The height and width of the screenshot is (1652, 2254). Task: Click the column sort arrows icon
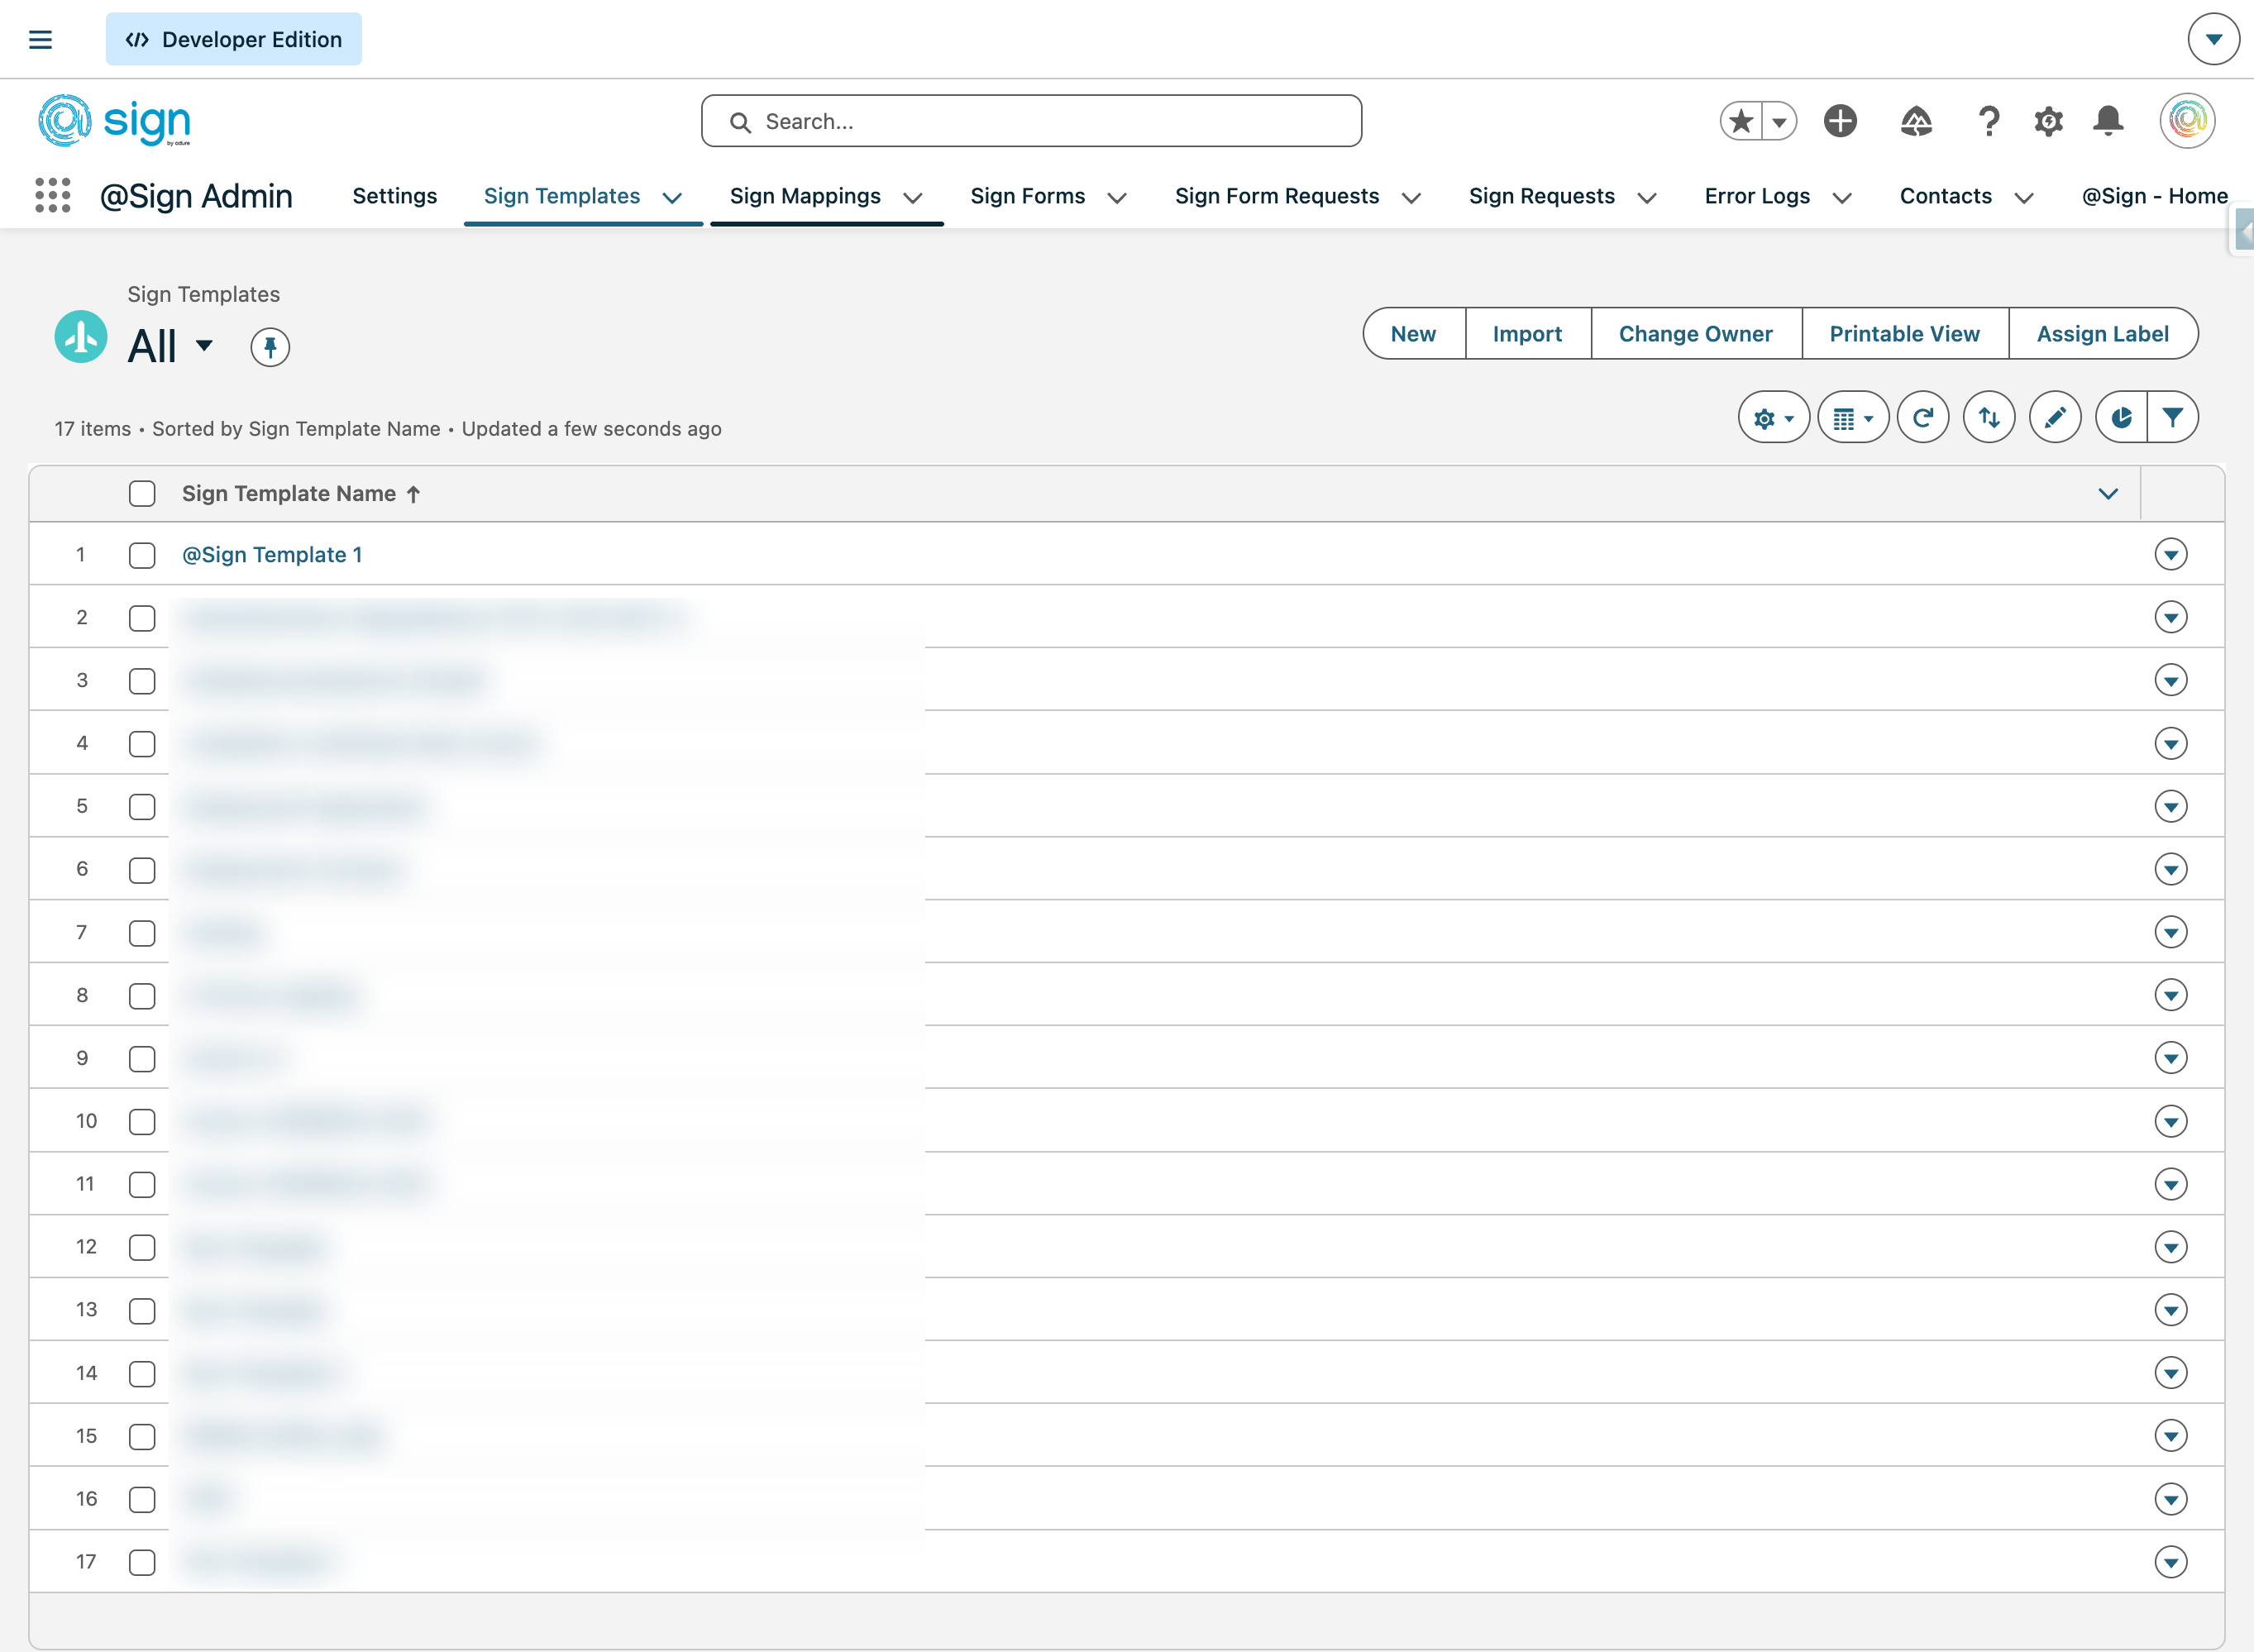pos(1988,418)
